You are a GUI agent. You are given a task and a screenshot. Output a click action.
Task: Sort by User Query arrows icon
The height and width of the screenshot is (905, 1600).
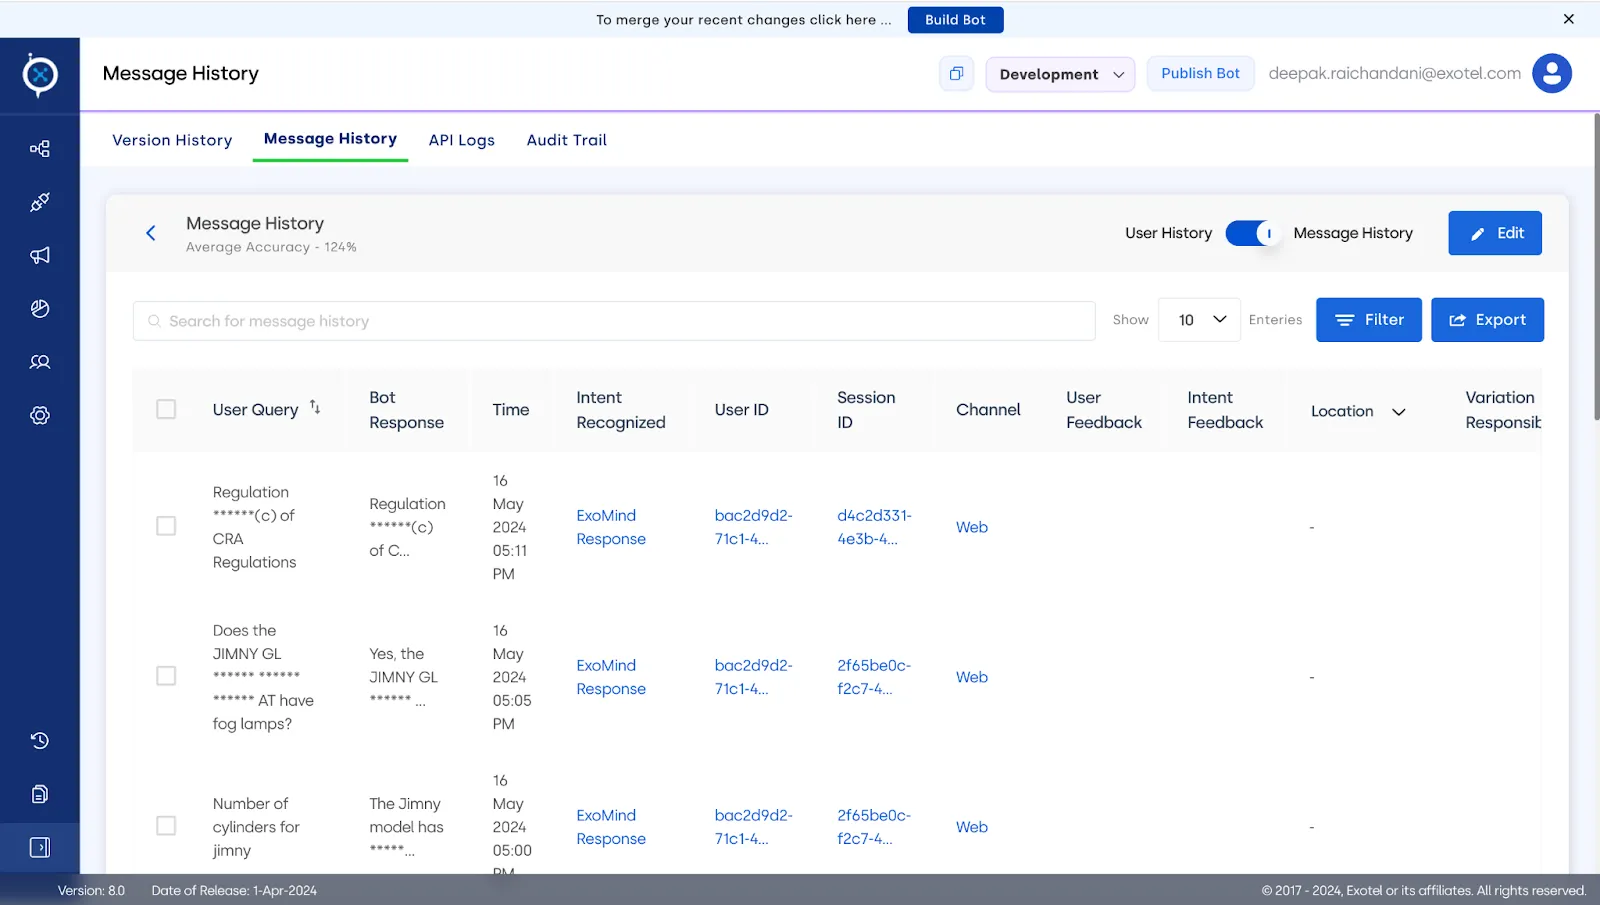(x=315, y=407)
